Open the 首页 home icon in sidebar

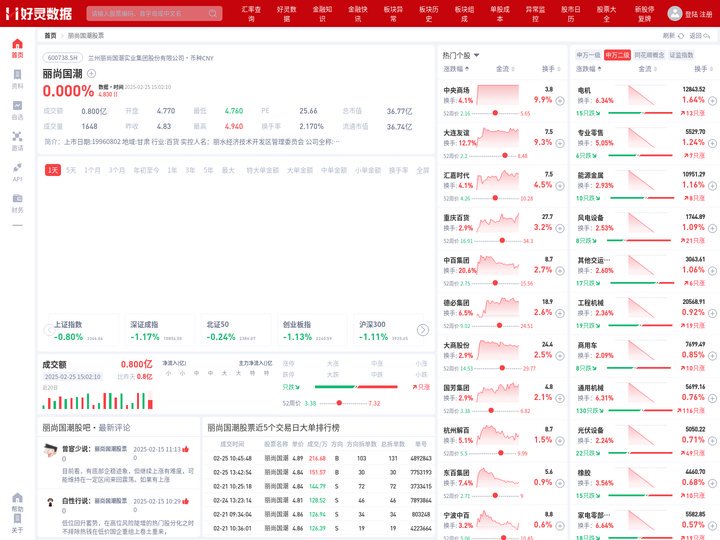click(17, 44)
